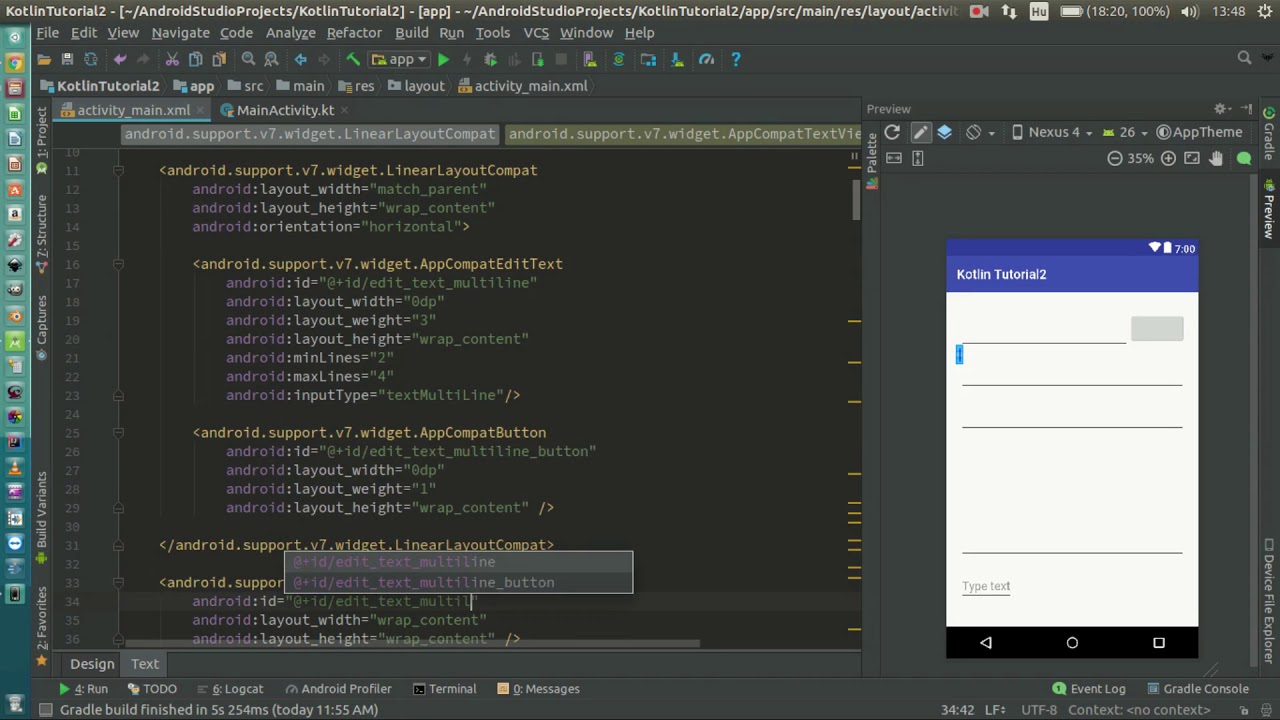
Task: Switch to the Design tab
Action: click(92, 664)
